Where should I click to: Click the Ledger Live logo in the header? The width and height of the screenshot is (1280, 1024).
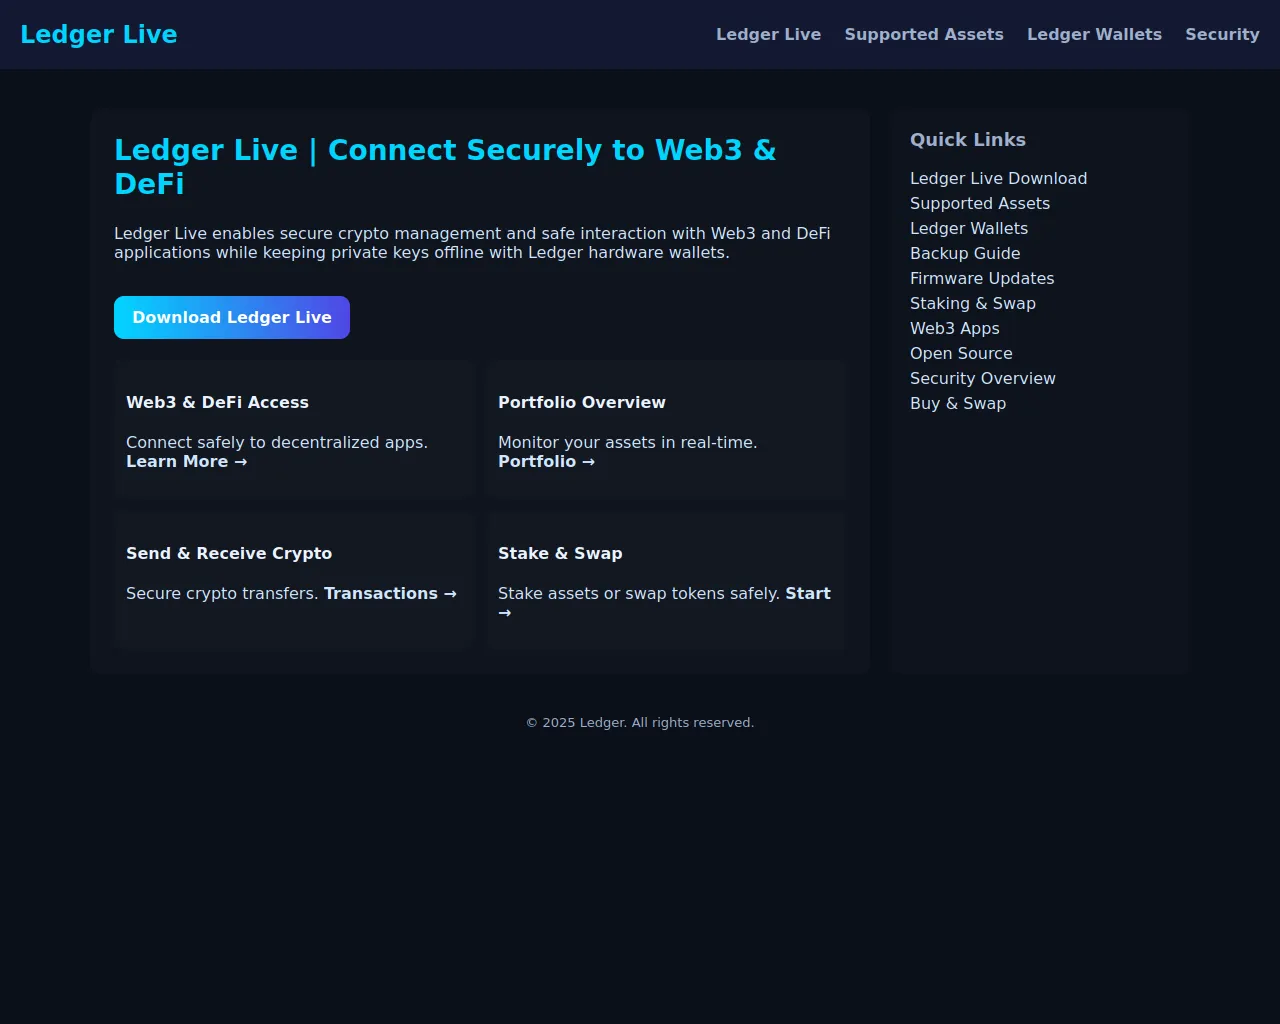point(98,34)
